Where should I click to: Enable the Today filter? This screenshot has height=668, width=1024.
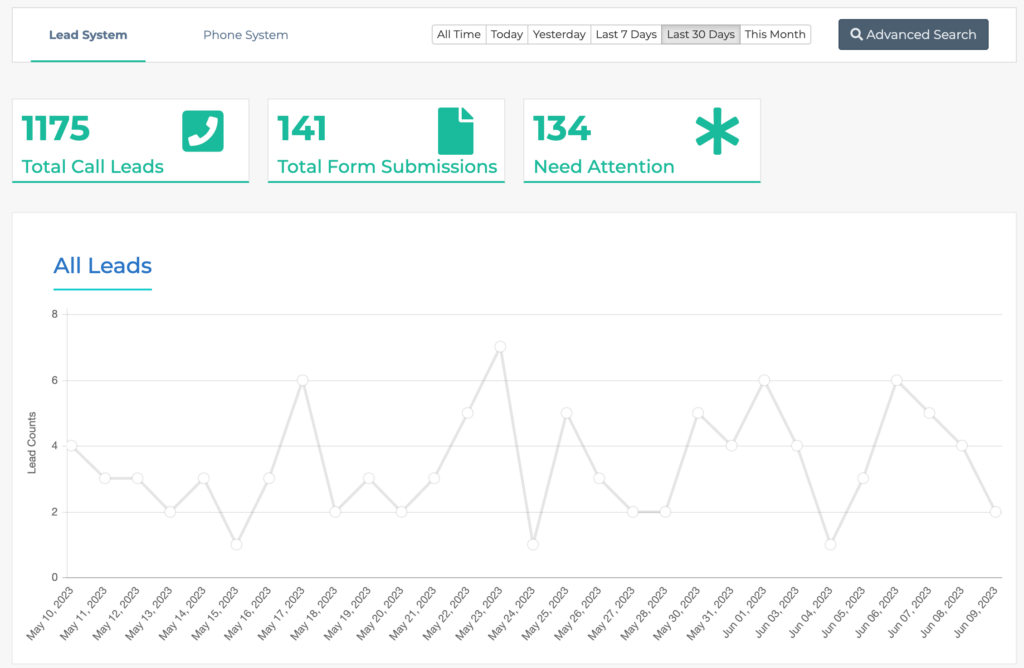(x=506, y=33)
